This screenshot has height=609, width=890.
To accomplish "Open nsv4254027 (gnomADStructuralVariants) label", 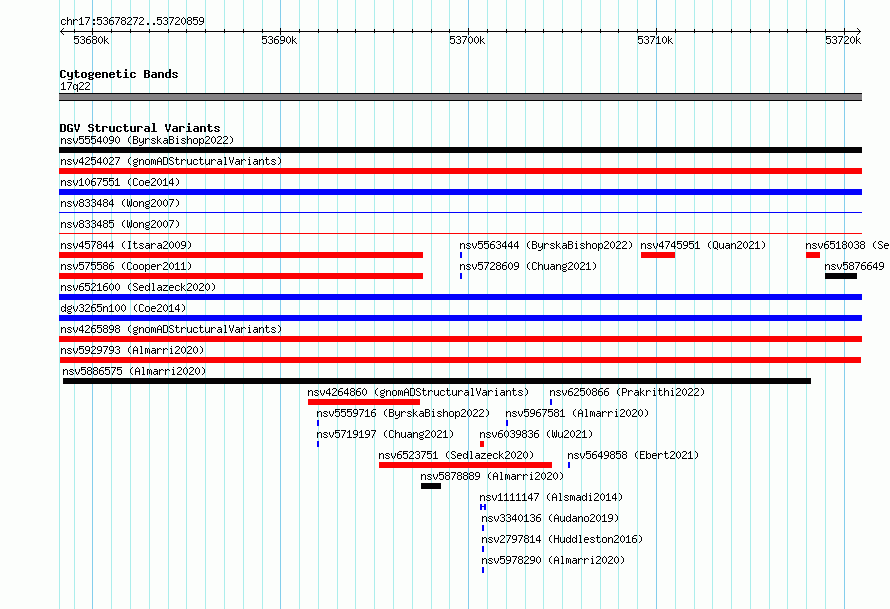I will point(171,161).
